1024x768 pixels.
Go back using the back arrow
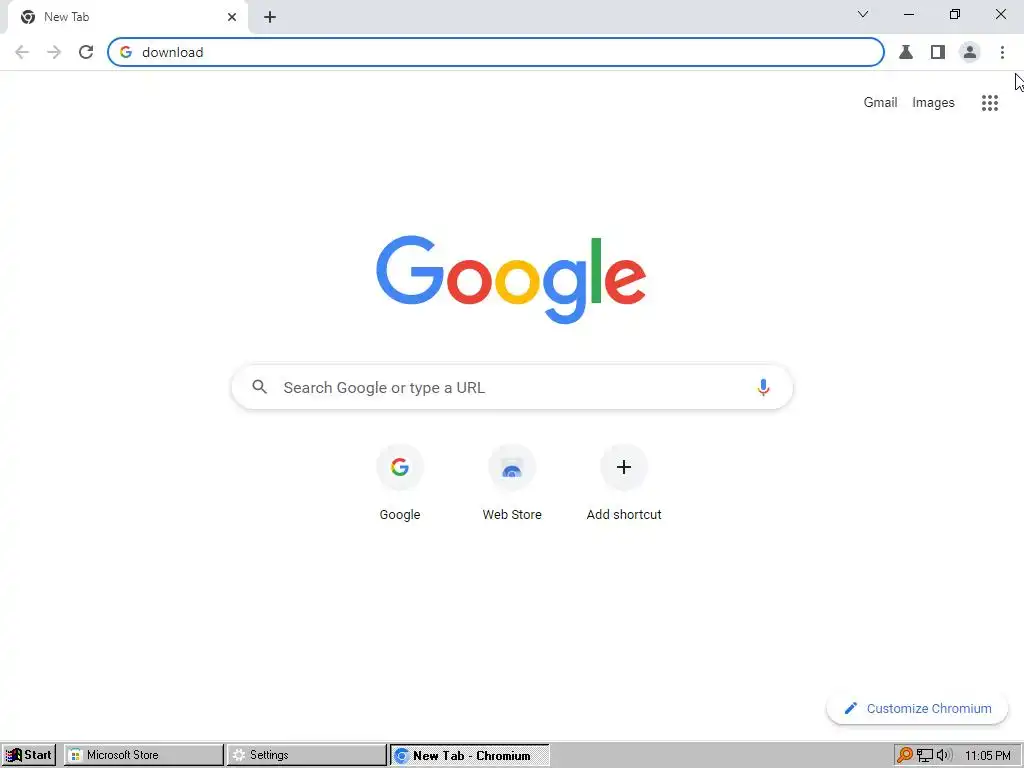click(x=22, y=52)
